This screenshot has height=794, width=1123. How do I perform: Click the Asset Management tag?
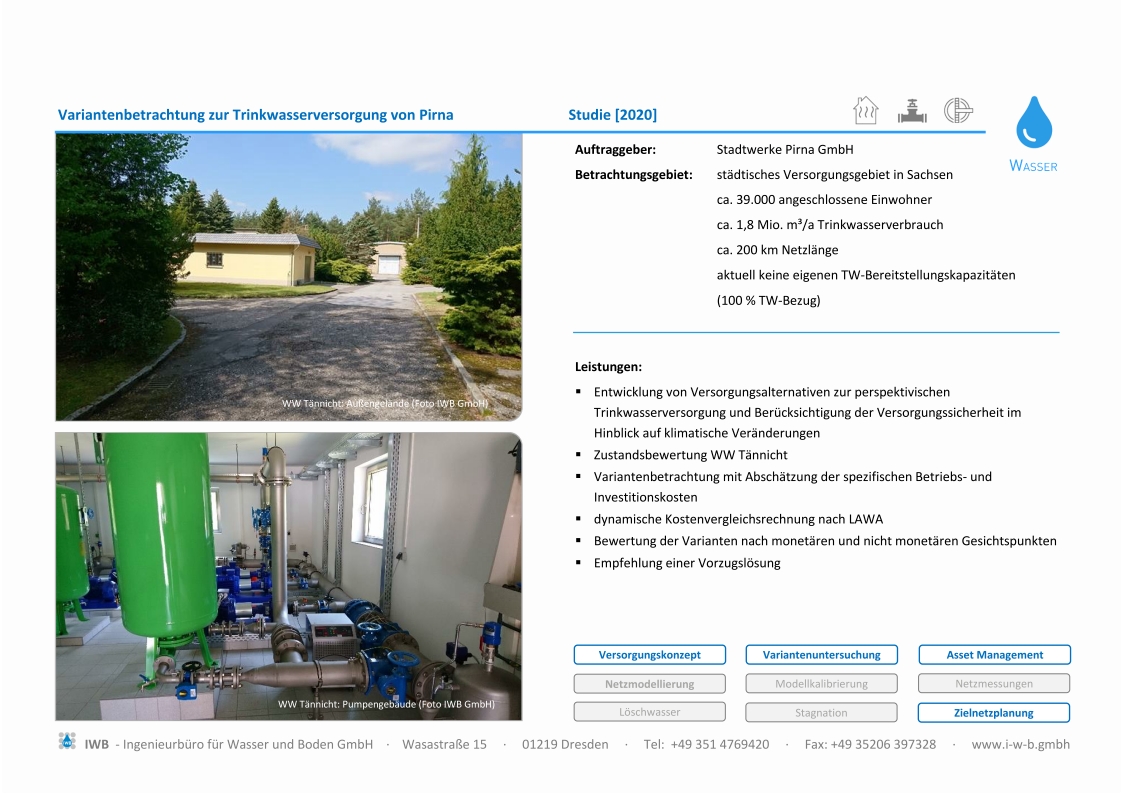pyautogui.click(x=994, y=655)
